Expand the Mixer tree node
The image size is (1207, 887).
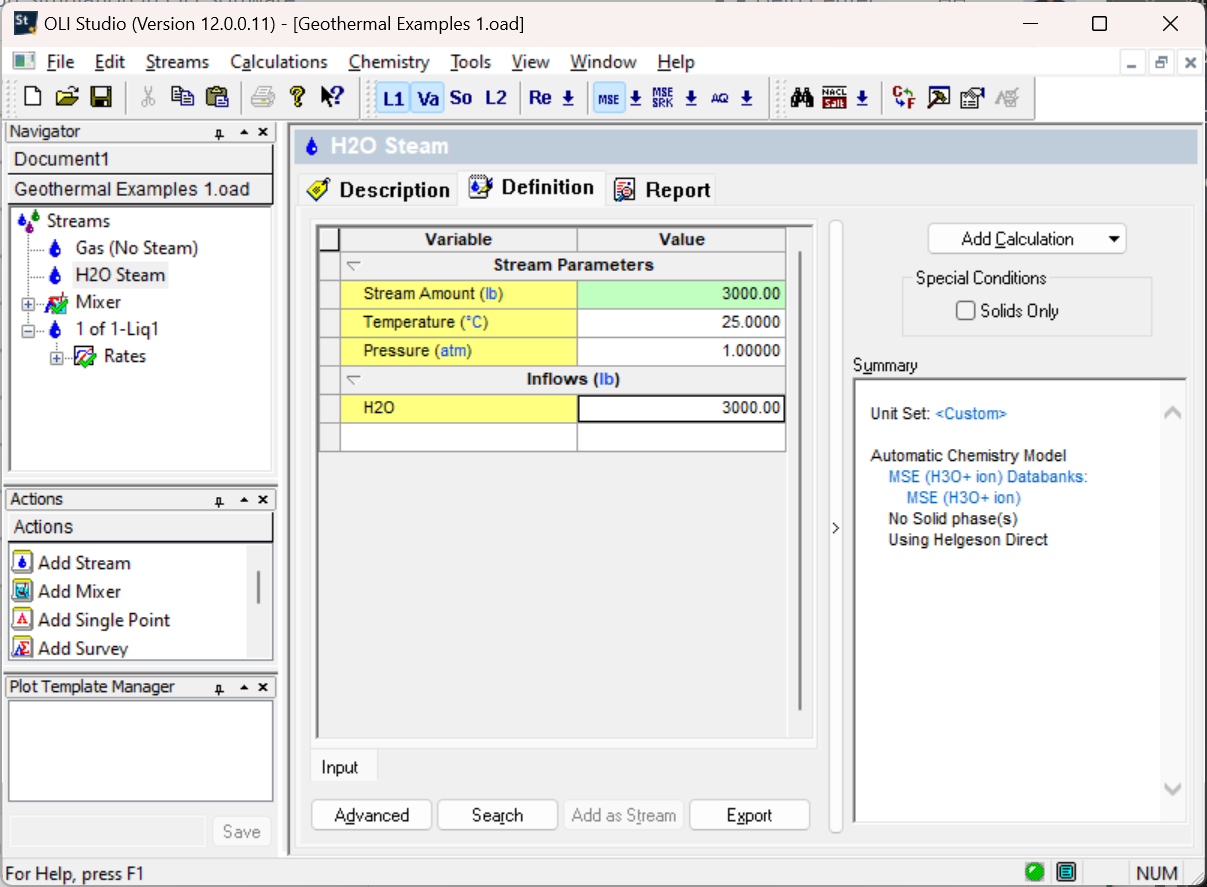pos(27,303)
